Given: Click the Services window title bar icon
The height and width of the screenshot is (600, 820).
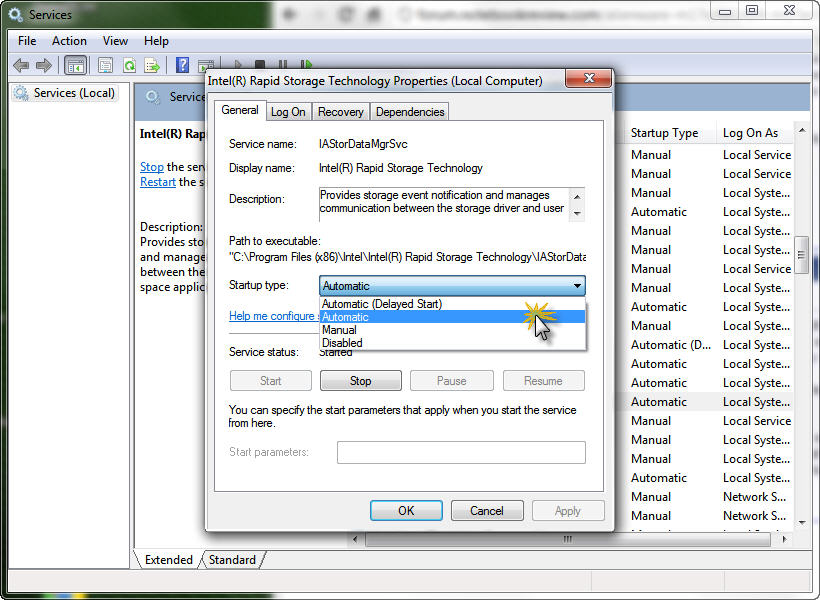Looking at the screenshot, I should click(x=16, y=15).
